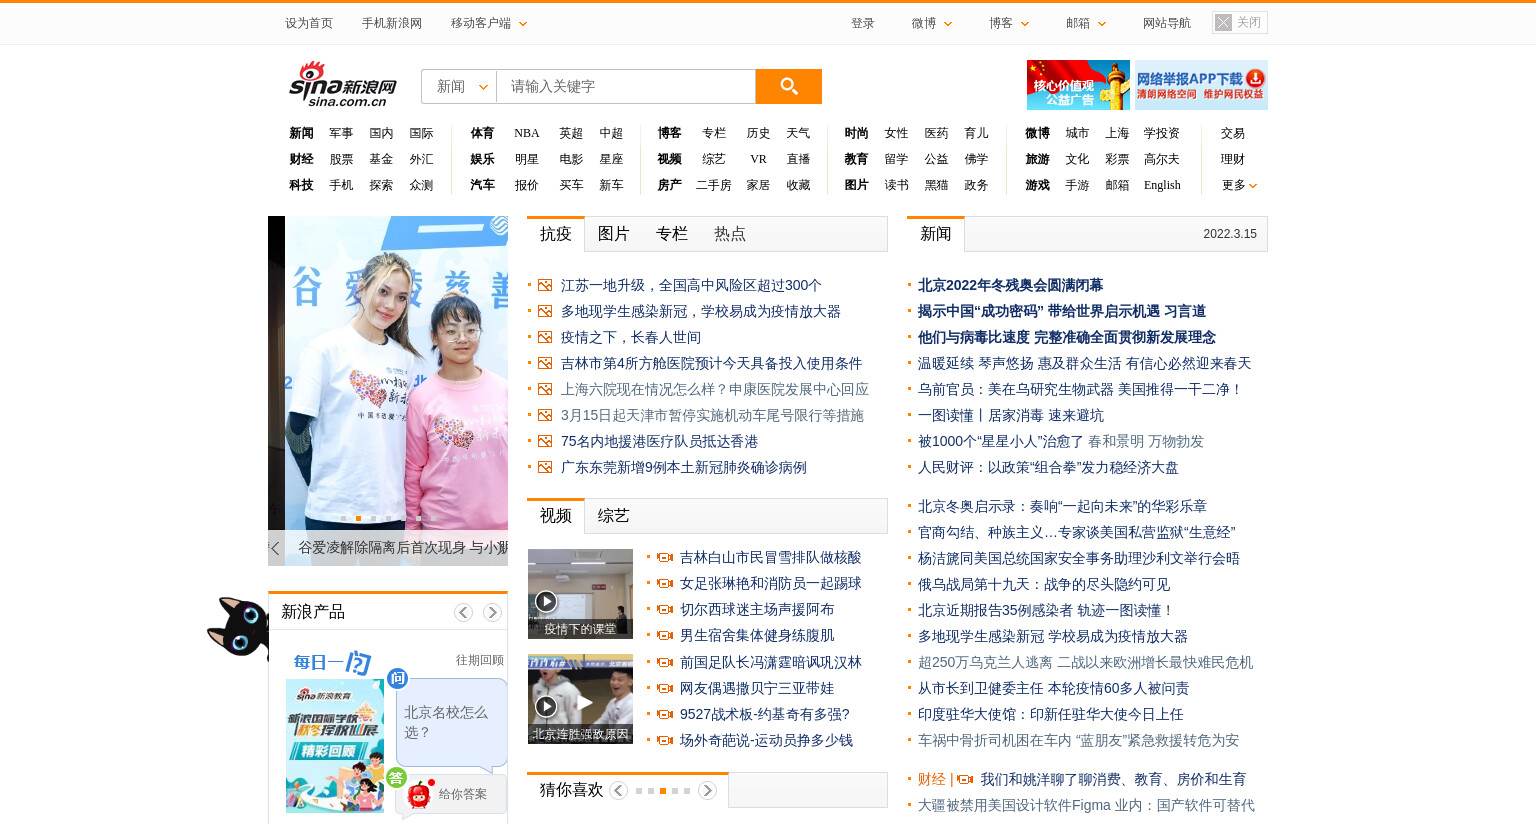Click next arrow in 猜你喜欢 section

point(707,790)
